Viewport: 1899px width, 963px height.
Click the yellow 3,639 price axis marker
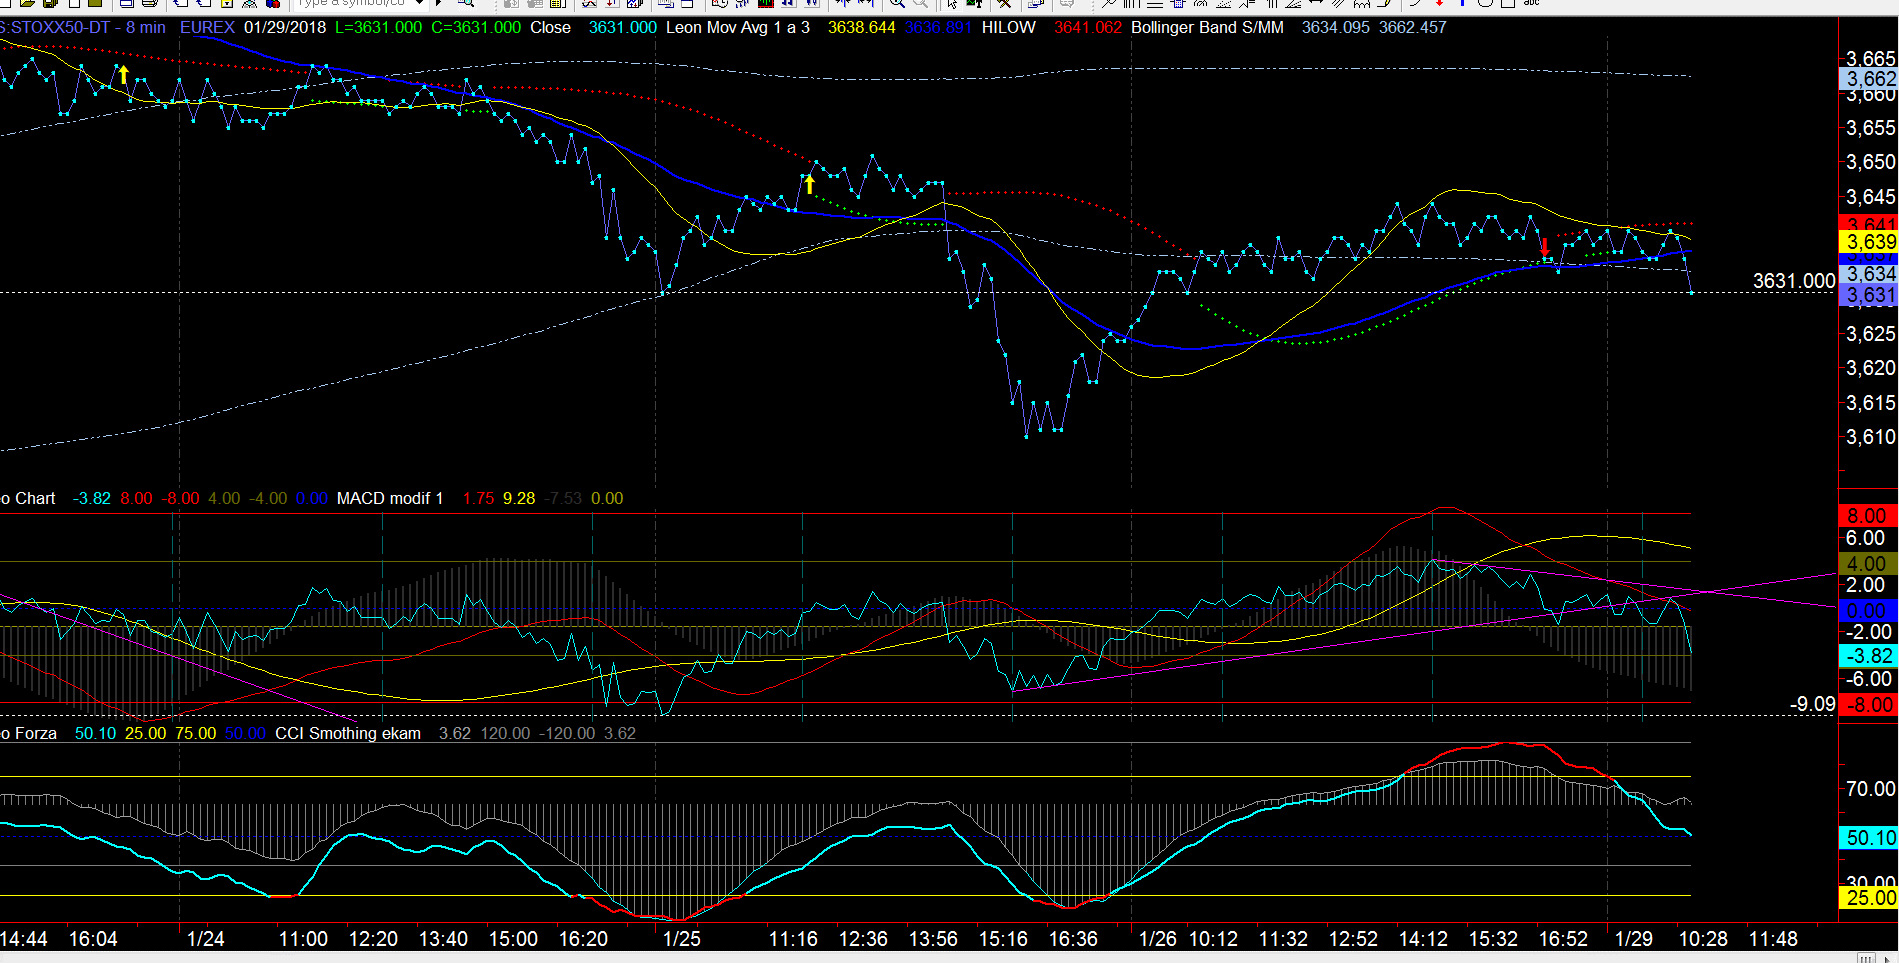tap(1869, 242)
